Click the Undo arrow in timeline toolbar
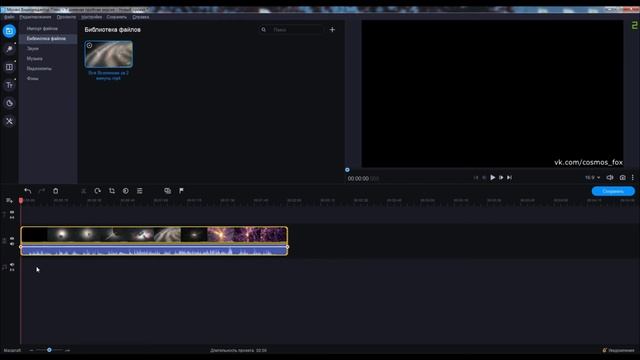Screen dimensions: 640x360 click(x=27, y=191)
